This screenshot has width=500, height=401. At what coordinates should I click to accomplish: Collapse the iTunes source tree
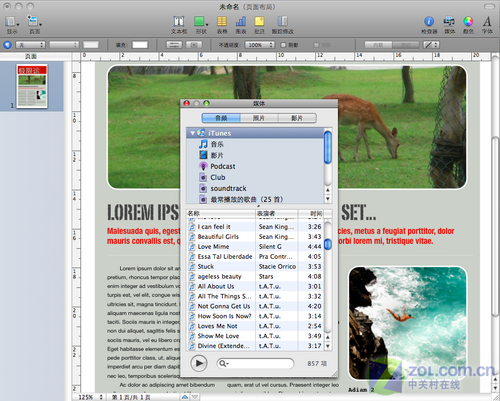pyautogui.click(x=192, y=133)
